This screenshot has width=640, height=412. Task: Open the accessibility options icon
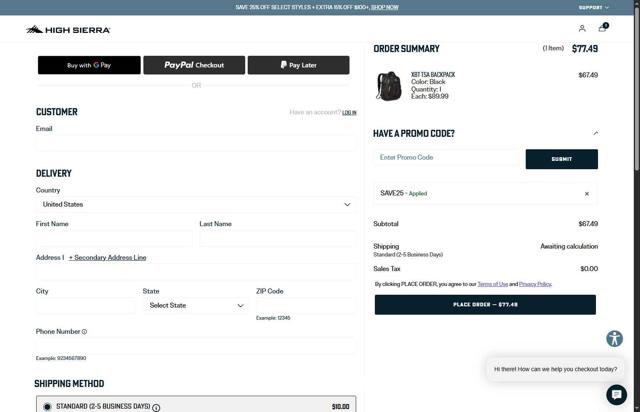coord(614,339)
